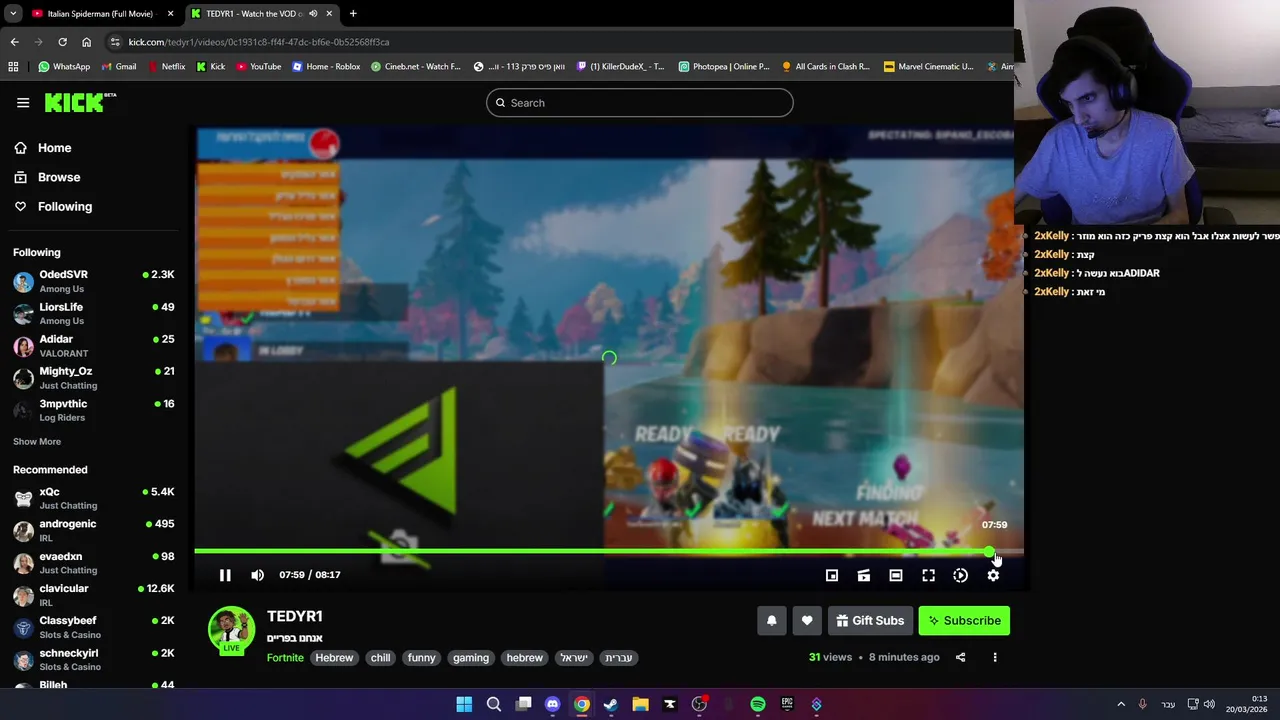The image size is (1280, 720).
Task: Open schneckyirl recommended channel
Action: 94,660
